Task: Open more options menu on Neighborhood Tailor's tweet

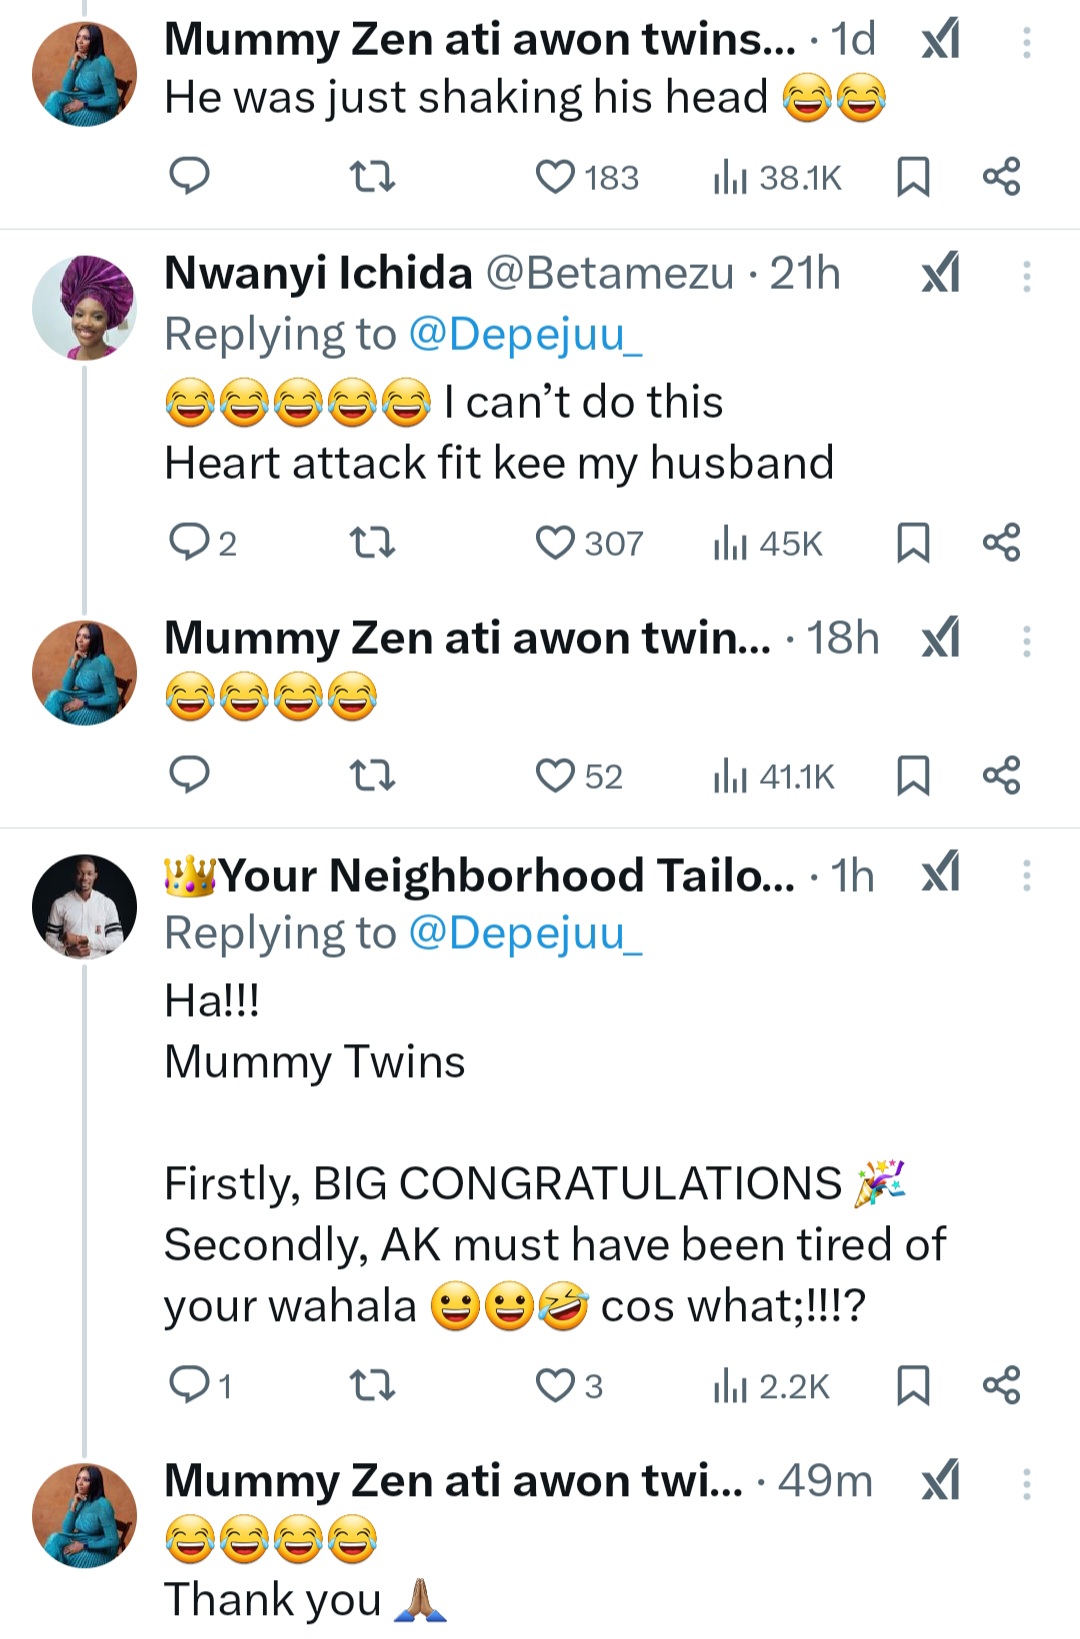Action: pos(1026,876)
